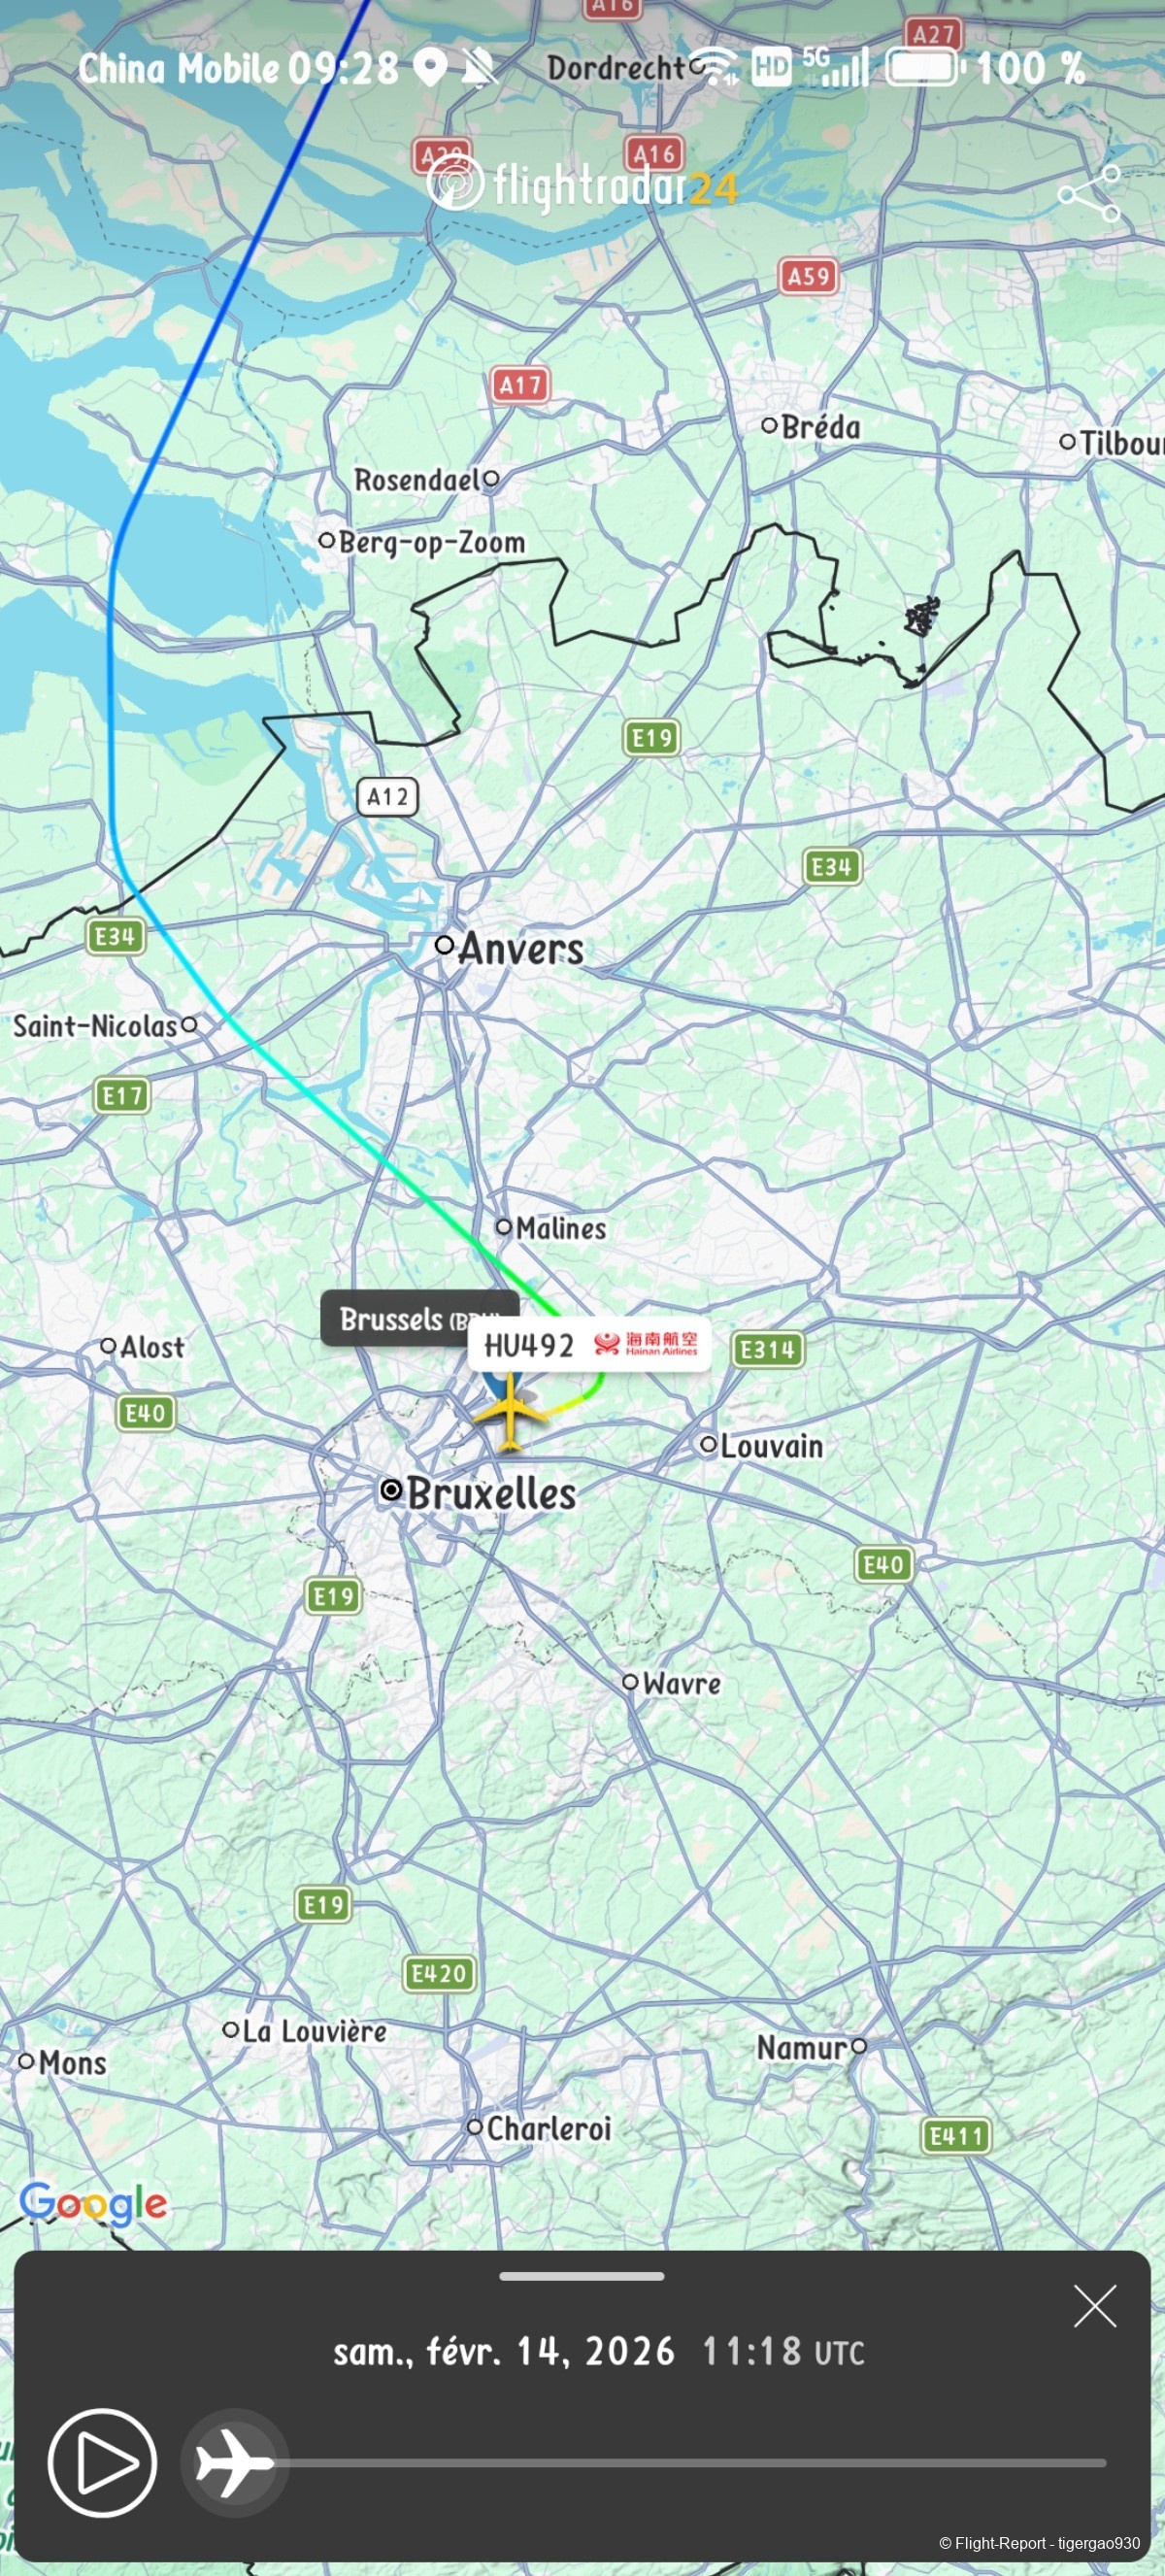Tap the A59 road shield

pos(808,276)
